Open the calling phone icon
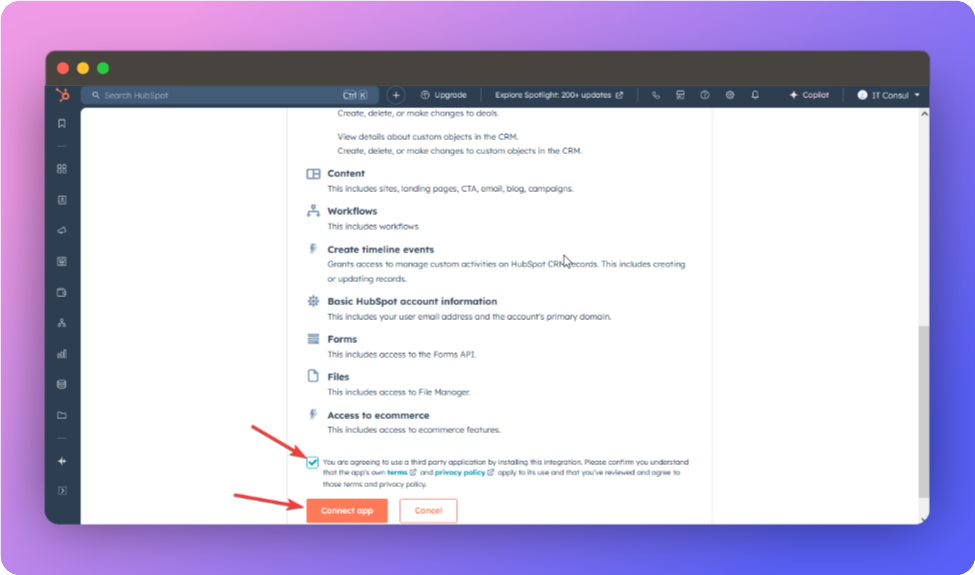Image resolution: width=975 pixels, height=575 pixels. (655, 95)
